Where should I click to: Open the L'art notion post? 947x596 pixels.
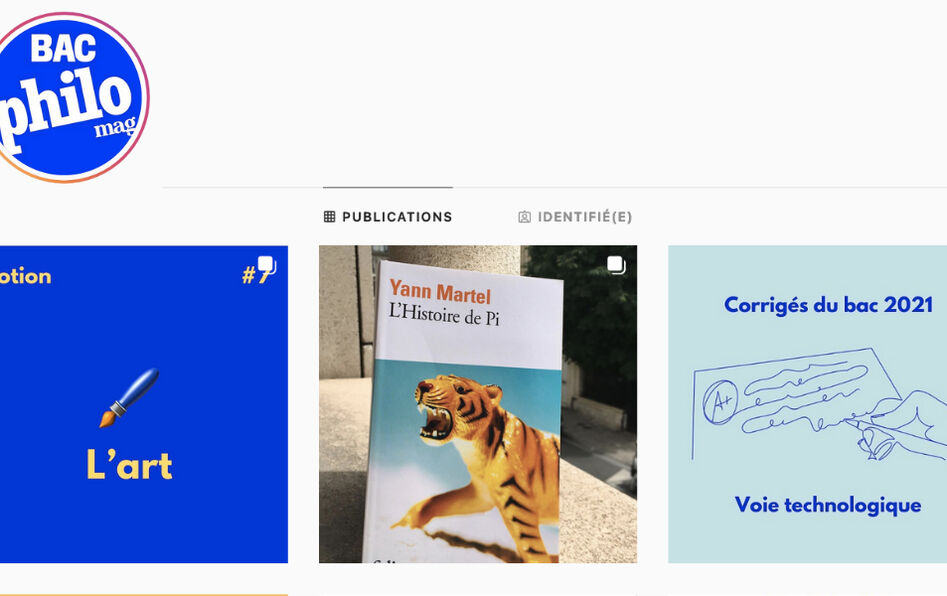[144, 404]
